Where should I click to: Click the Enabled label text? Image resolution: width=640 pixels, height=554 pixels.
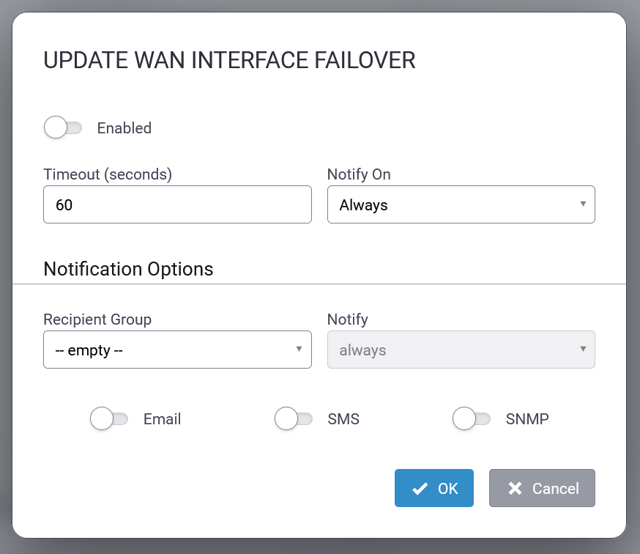point(124,128)
